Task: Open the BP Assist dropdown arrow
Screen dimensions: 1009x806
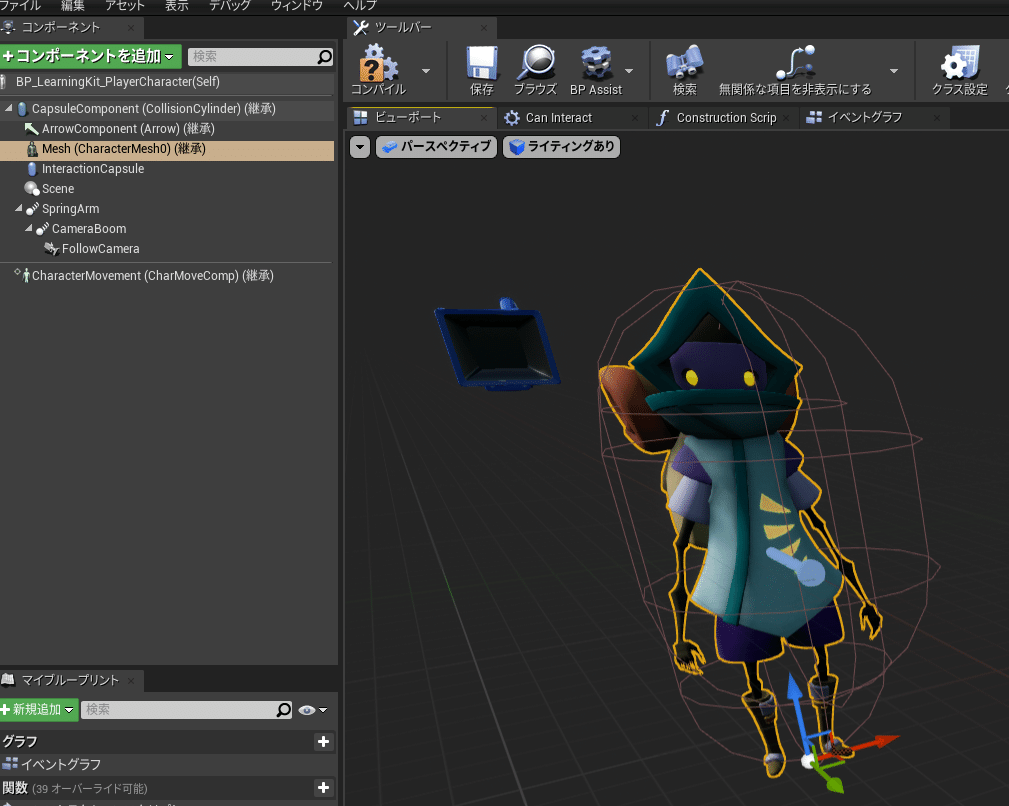Action: coord(629,71)
